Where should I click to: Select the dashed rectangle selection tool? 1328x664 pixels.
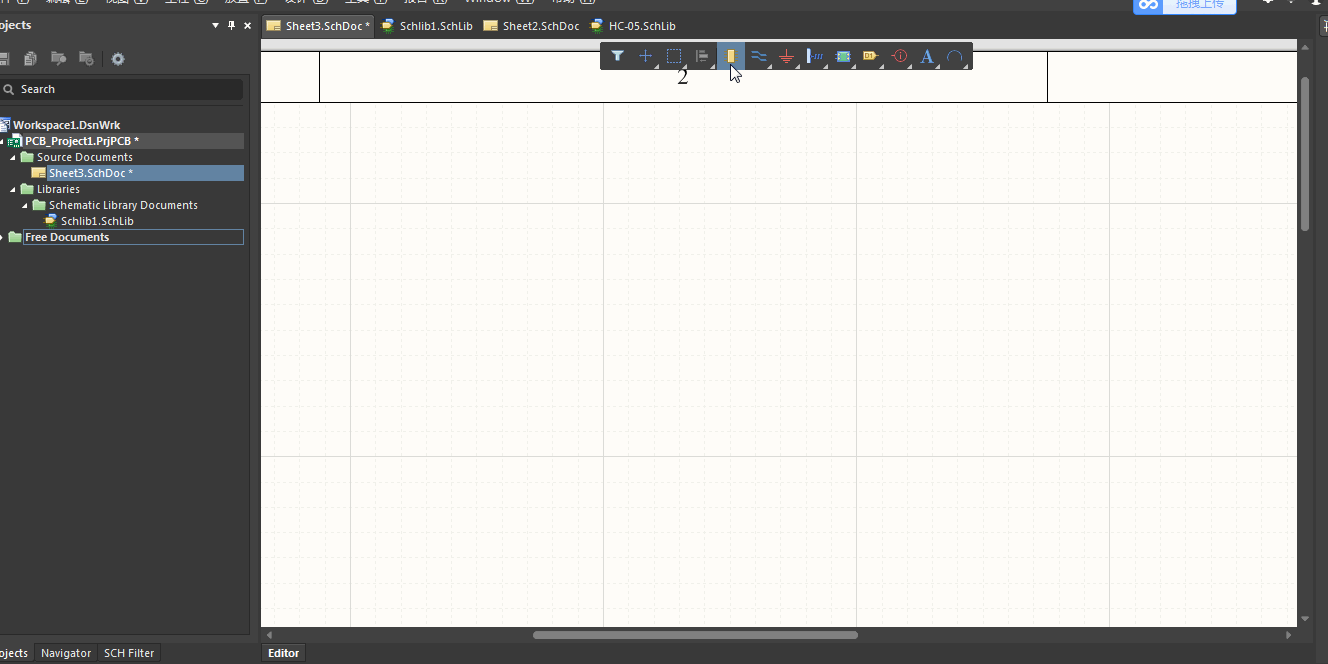674,56
